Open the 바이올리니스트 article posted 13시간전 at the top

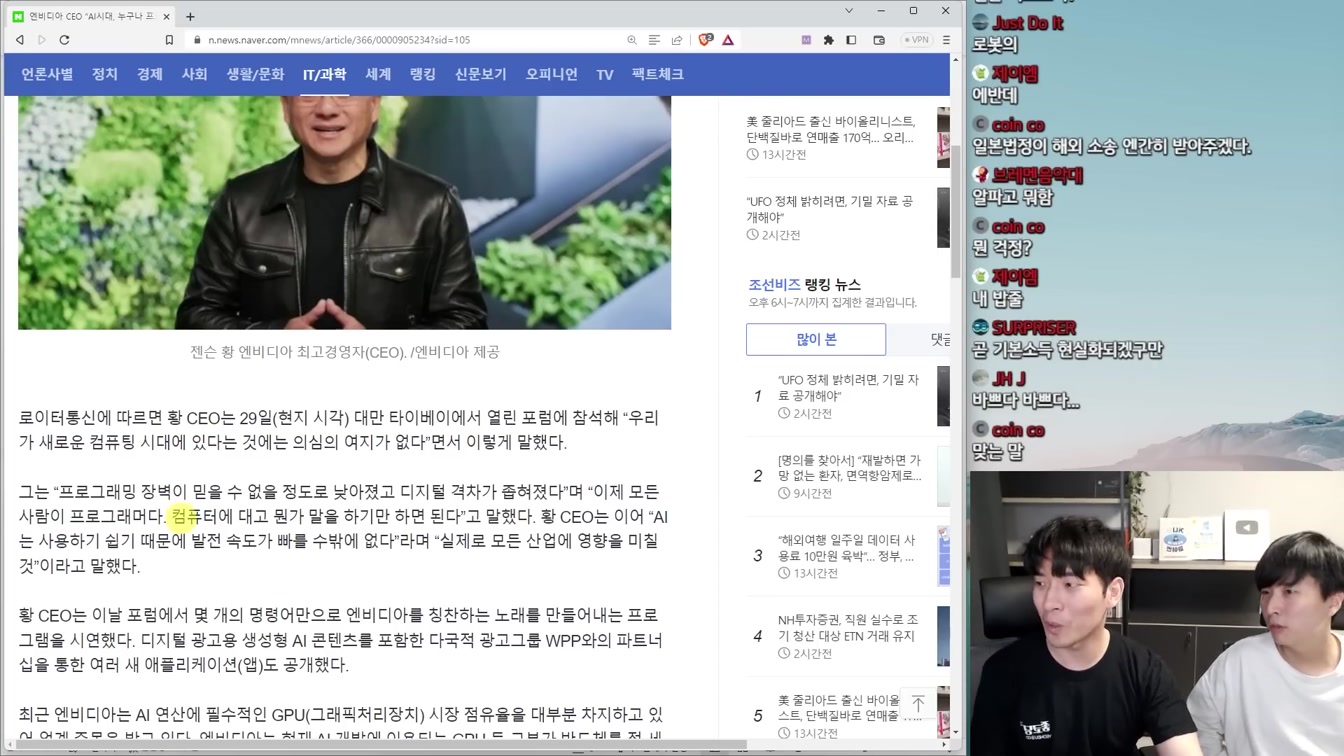[830, 130]
